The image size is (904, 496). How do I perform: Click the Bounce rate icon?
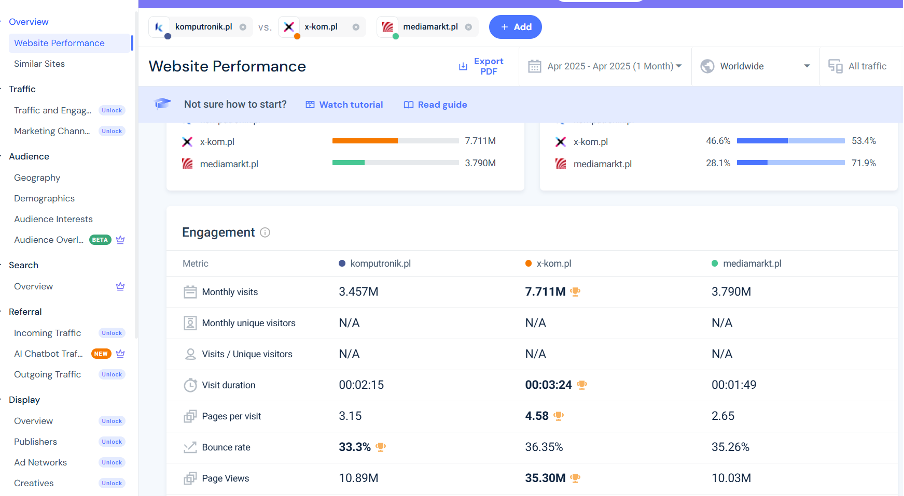pos(190,447)
